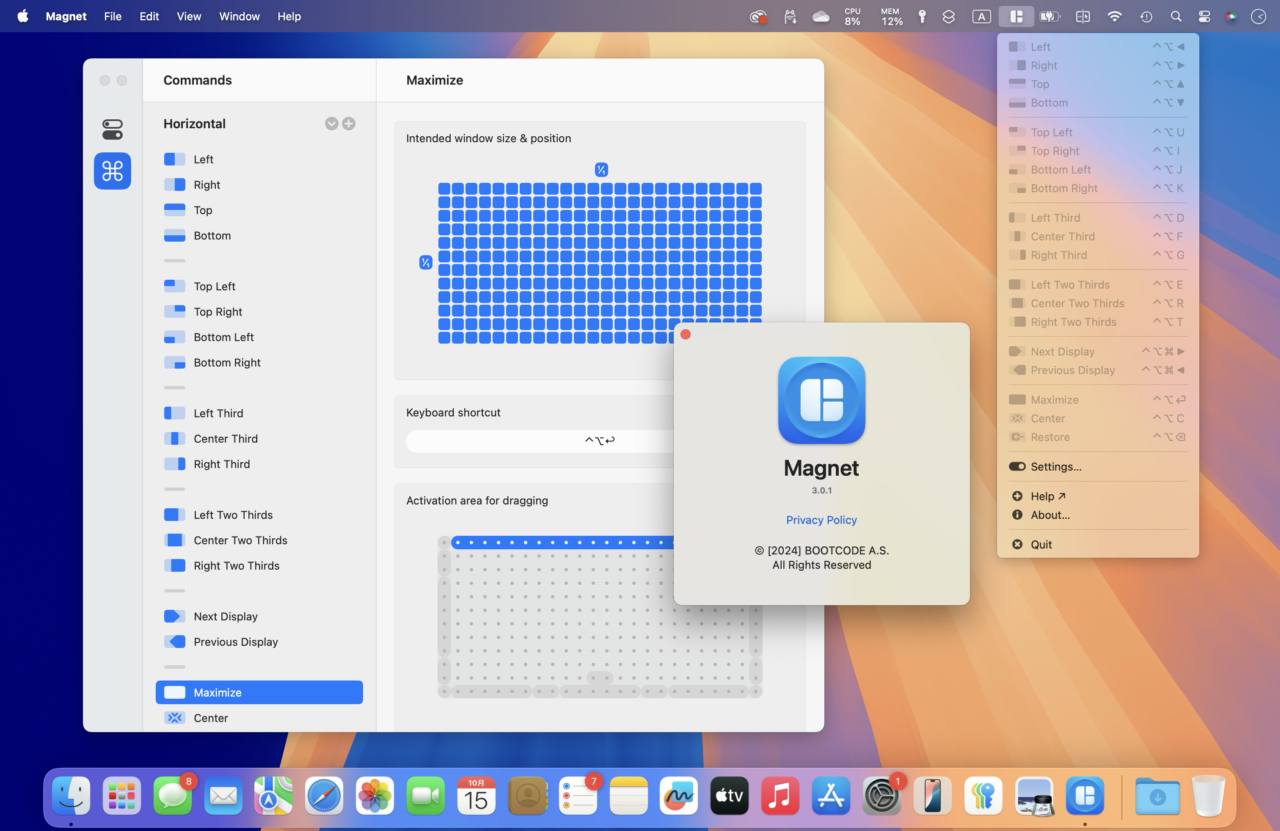
Task: Select the Top Left command icon
Action: click(x=175, y=286)
